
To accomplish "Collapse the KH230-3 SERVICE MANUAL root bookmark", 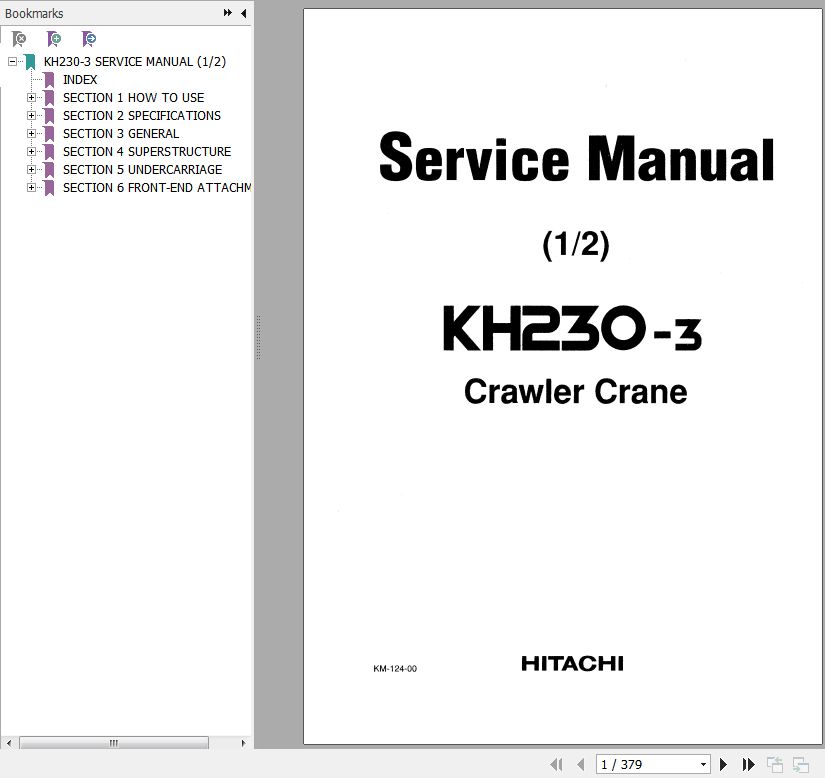I will point(12,62).
